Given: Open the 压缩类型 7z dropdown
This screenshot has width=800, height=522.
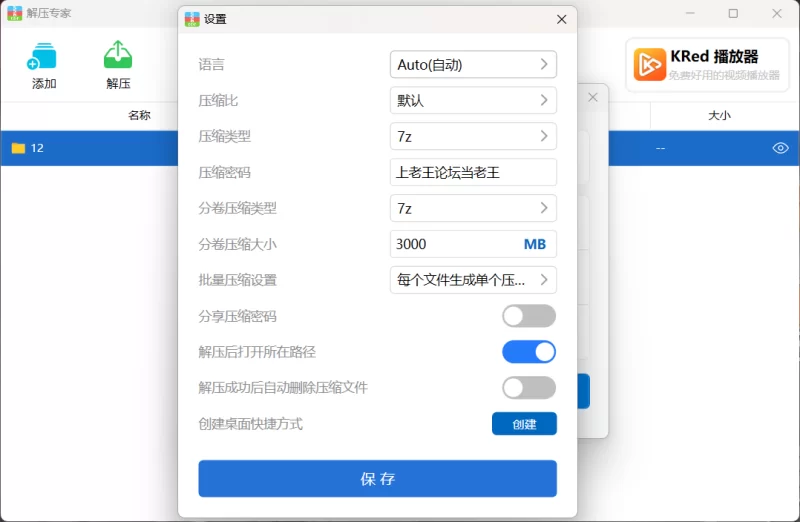Looking at the screenshot, I should click(473, 136).
